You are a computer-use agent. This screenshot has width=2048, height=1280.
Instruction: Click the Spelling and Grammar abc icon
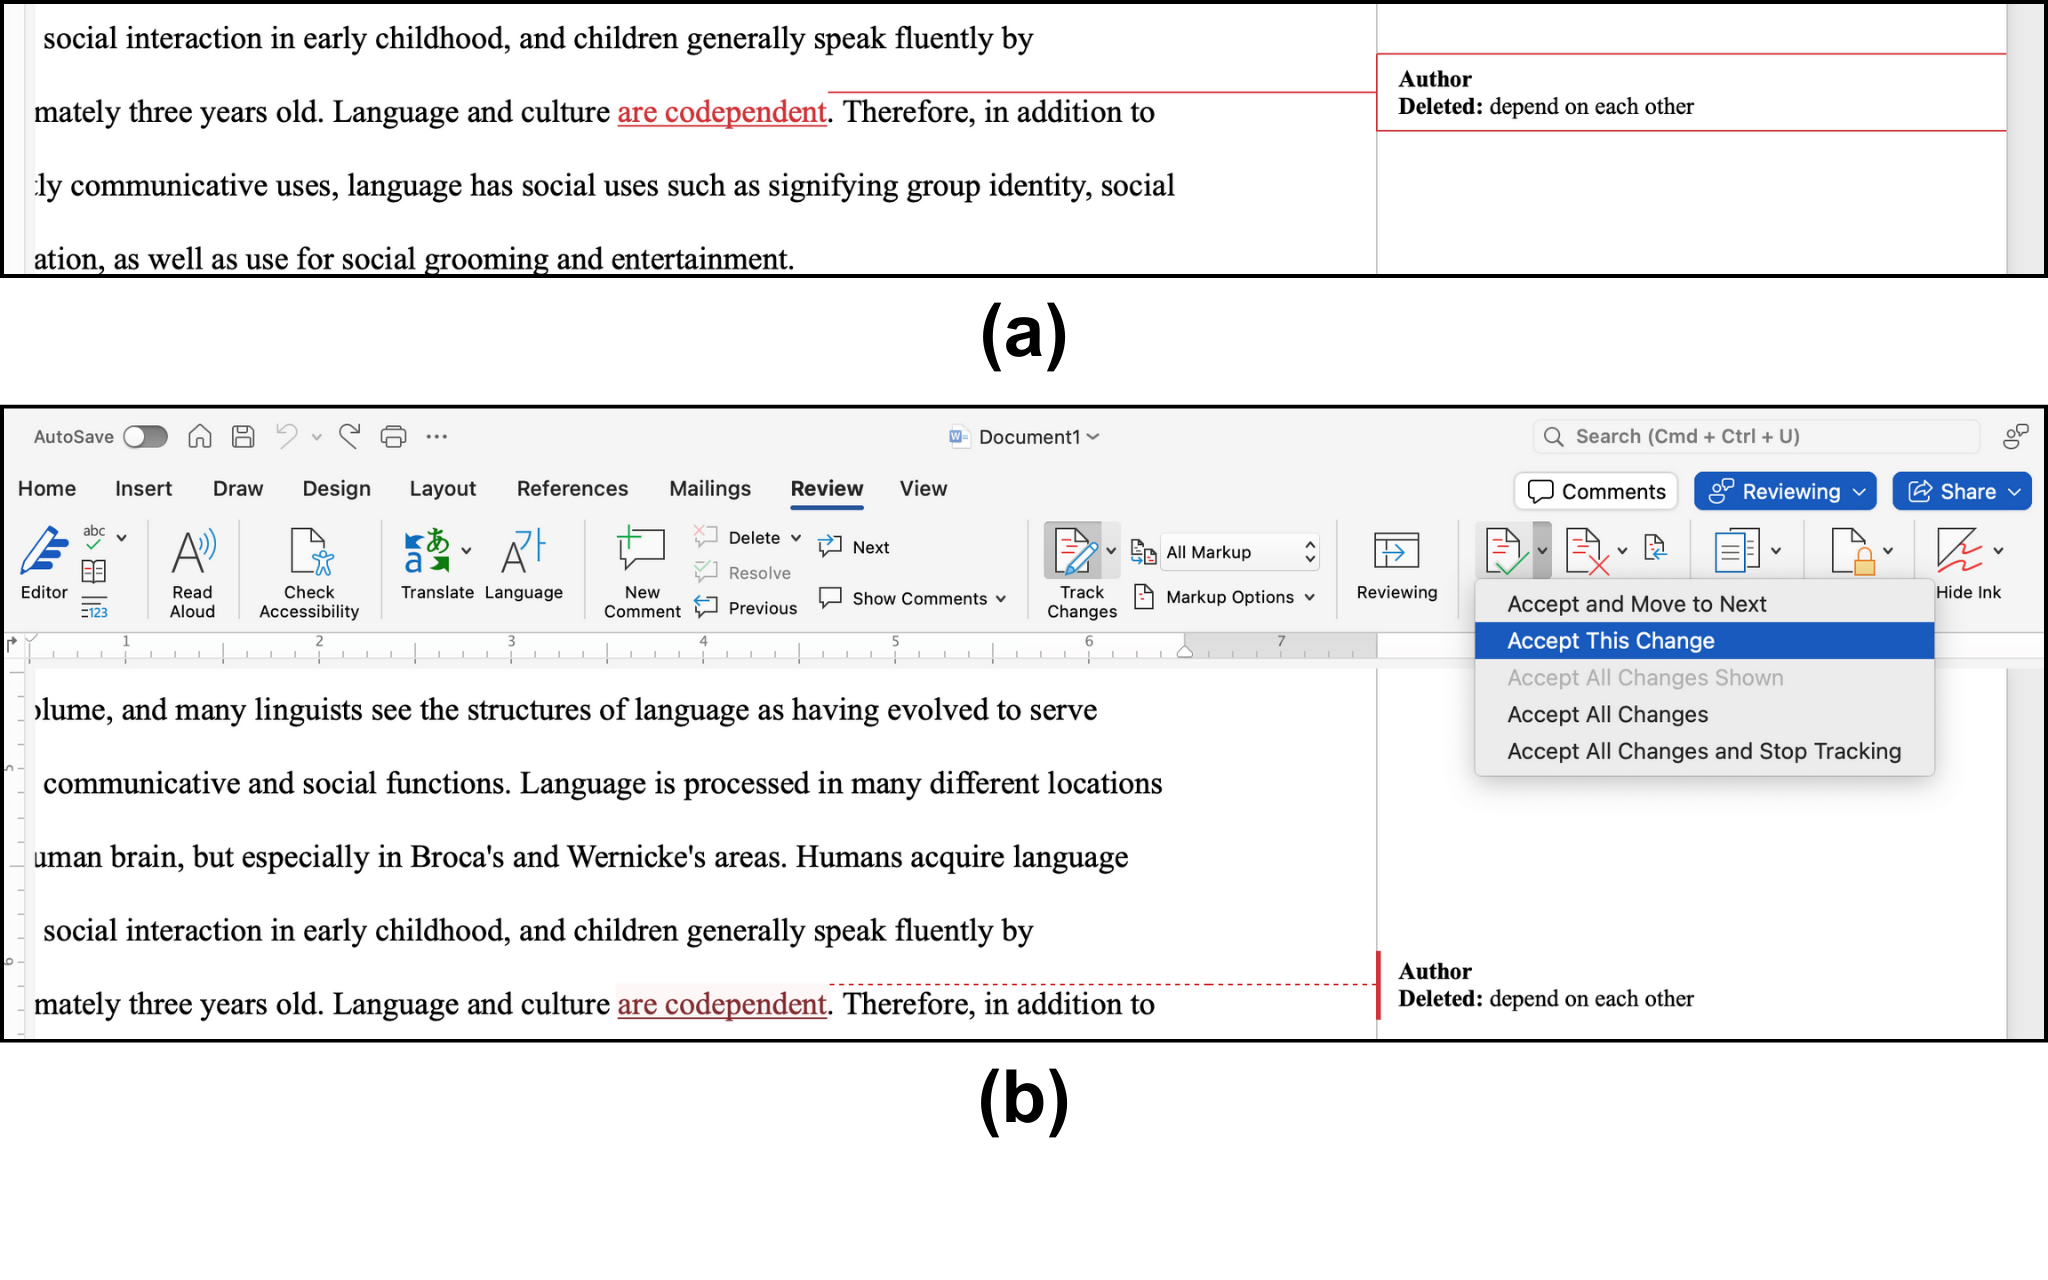94,537
